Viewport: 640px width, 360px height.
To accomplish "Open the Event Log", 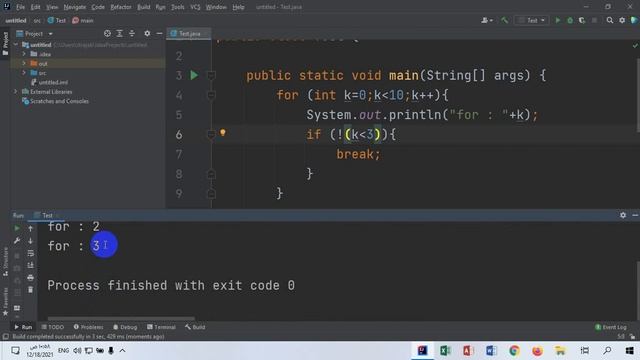I will point(611,327).
